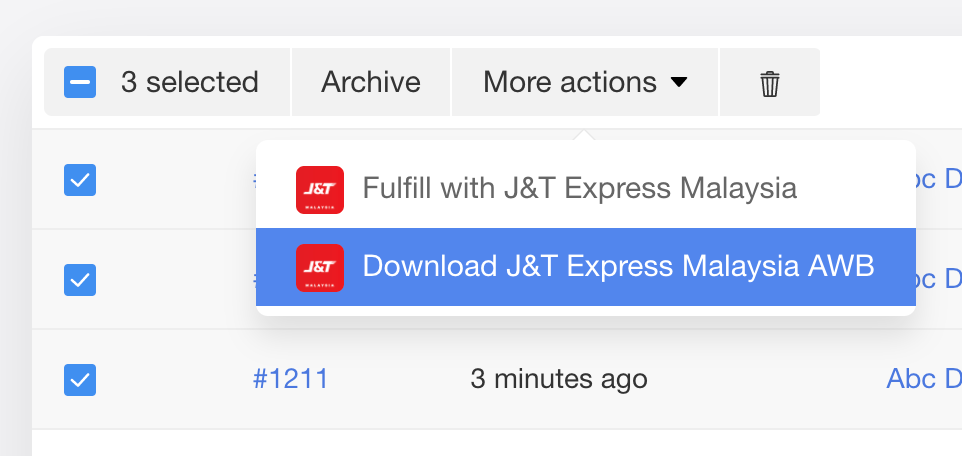This screenshot has height=456, width=962.
Task: Select Download J&T Express Malaysia AWB
Action: [586, 267]
